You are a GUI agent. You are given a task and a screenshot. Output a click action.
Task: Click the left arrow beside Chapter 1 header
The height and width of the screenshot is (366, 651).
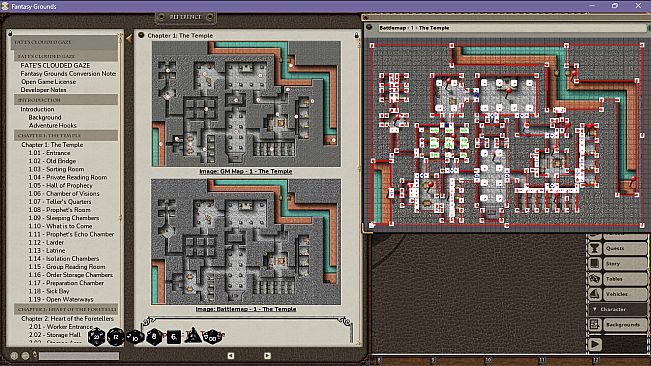click(x=129, y=39)
